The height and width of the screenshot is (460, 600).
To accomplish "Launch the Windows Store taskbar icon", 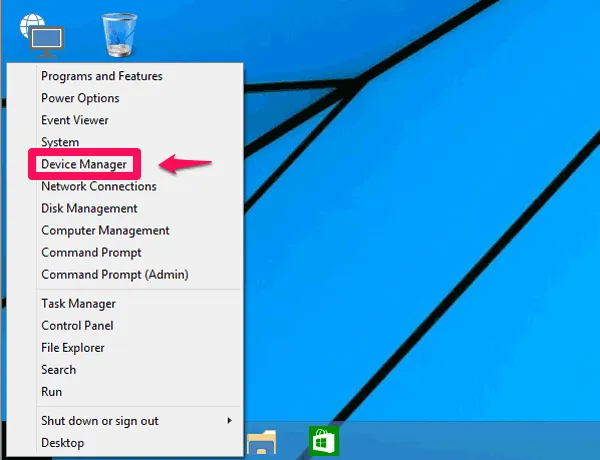I will tap(323, 441).
